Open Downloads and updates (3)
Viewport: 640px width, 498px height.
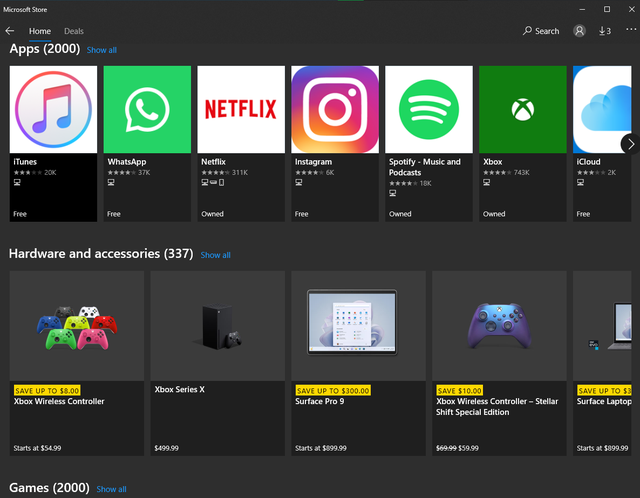(x=605, y=31)
